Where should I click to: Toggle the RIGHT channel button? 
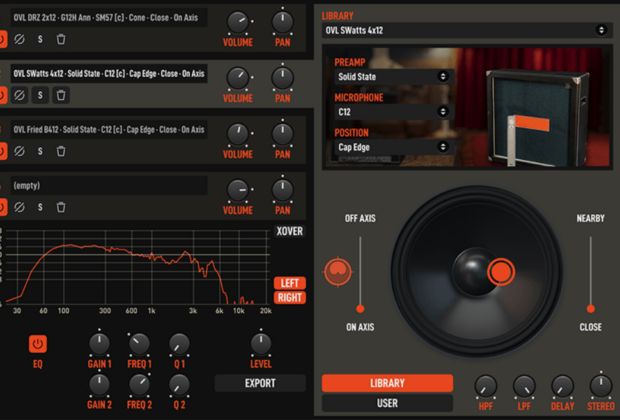[x=289, y=297]
